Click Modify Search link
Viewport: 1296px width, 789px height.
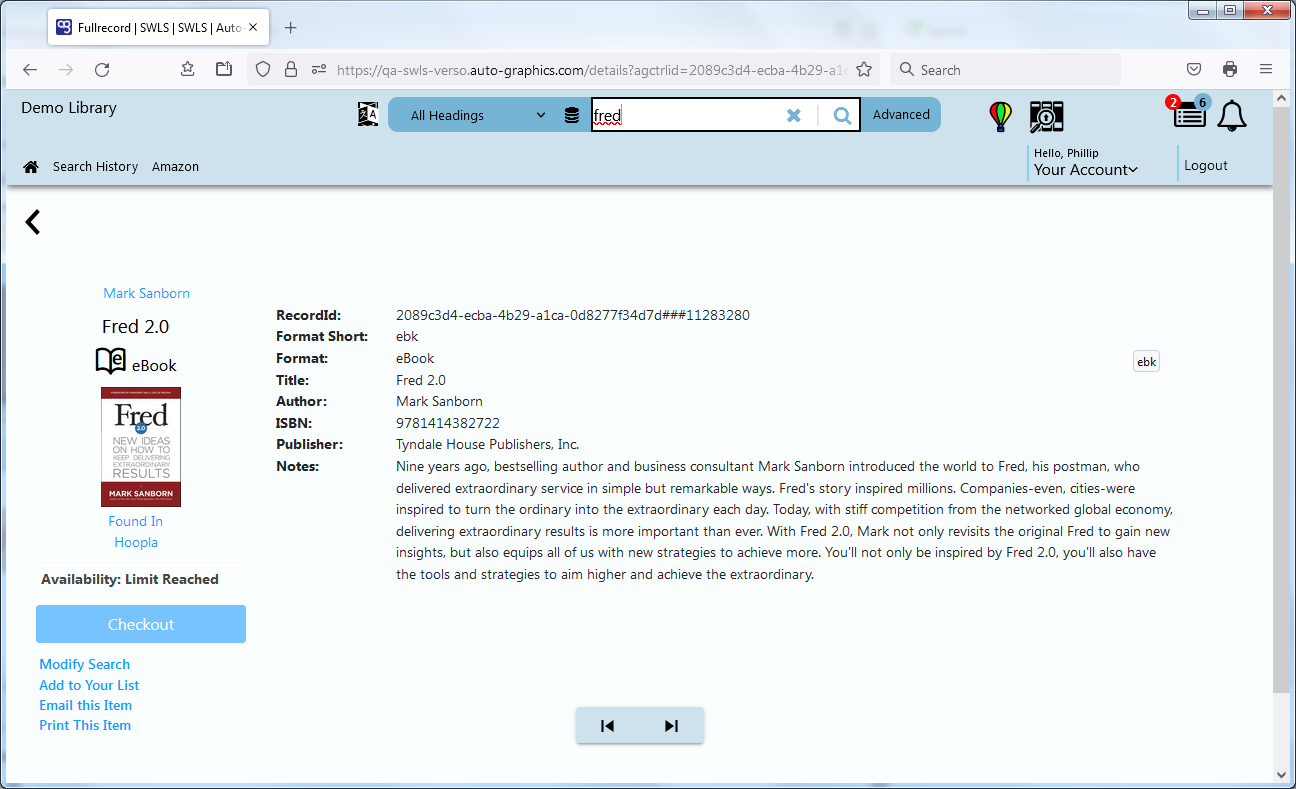(x=85, y=664)
